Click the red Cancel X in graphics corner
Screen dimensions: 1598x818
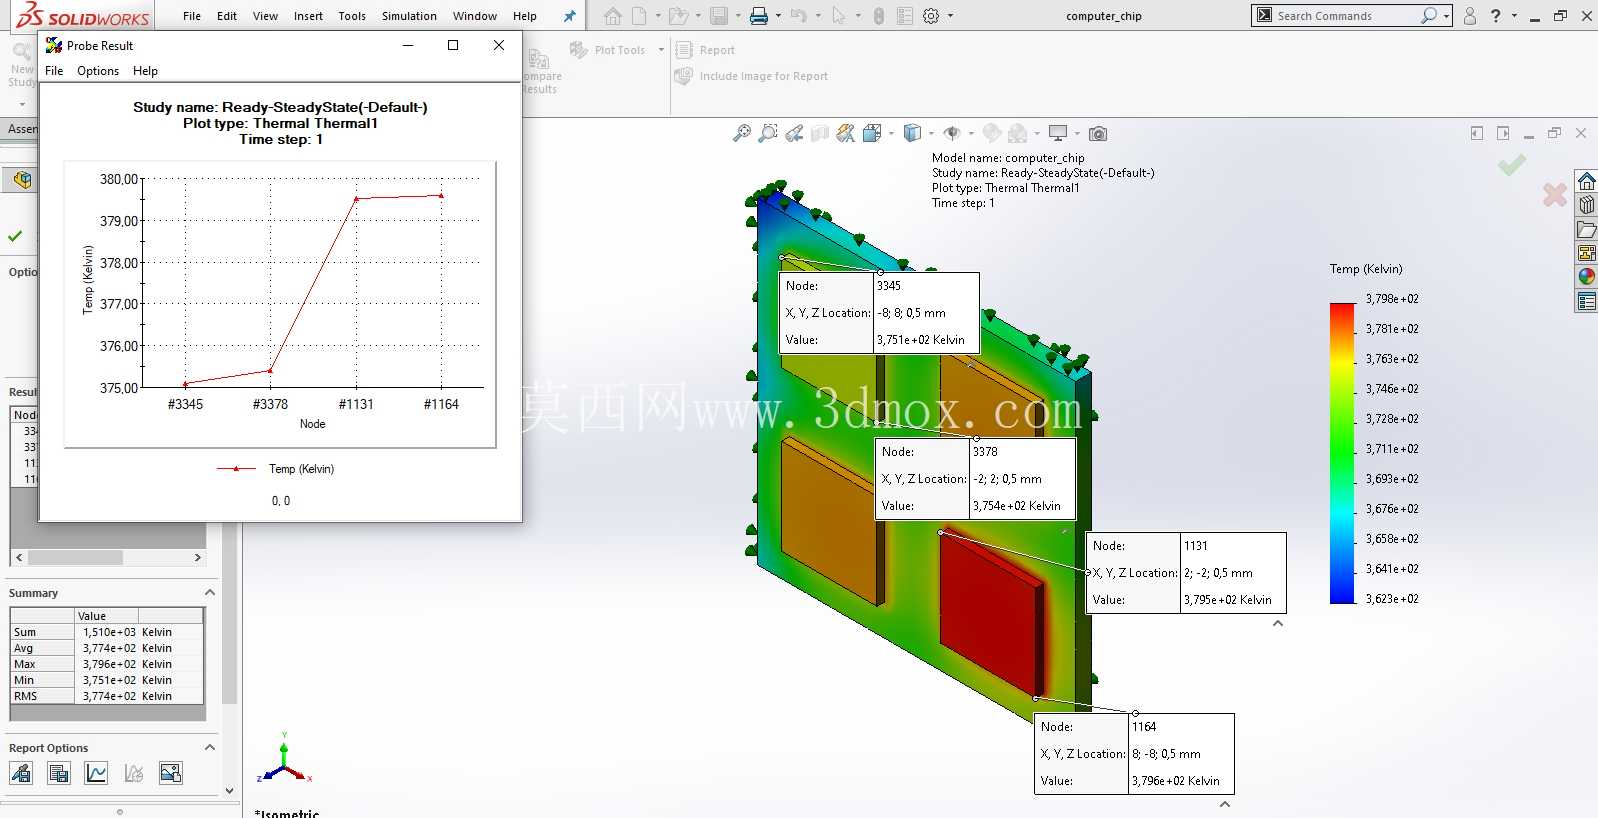(1554, 194)
